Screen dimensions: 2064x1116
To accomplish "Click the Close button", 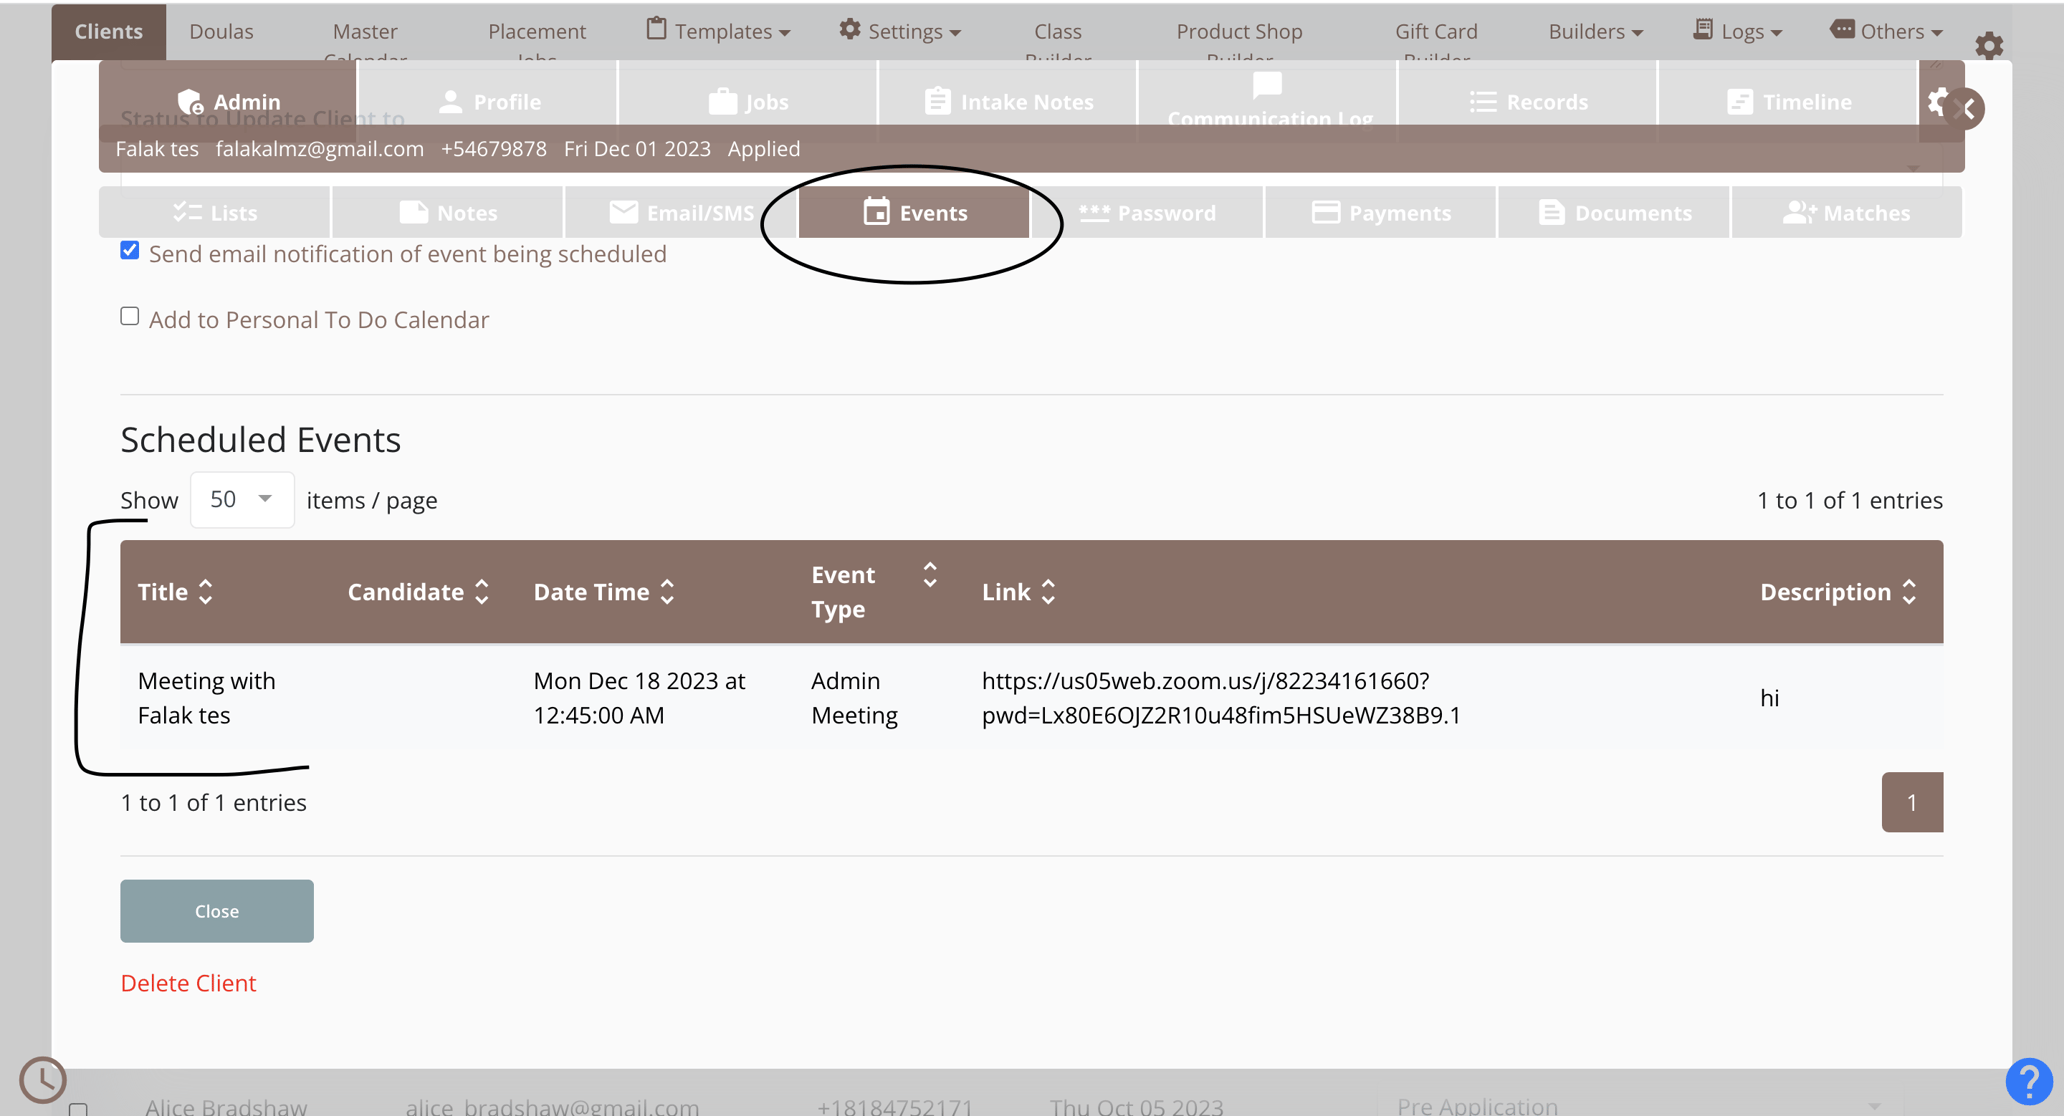I will pos(216,910).
